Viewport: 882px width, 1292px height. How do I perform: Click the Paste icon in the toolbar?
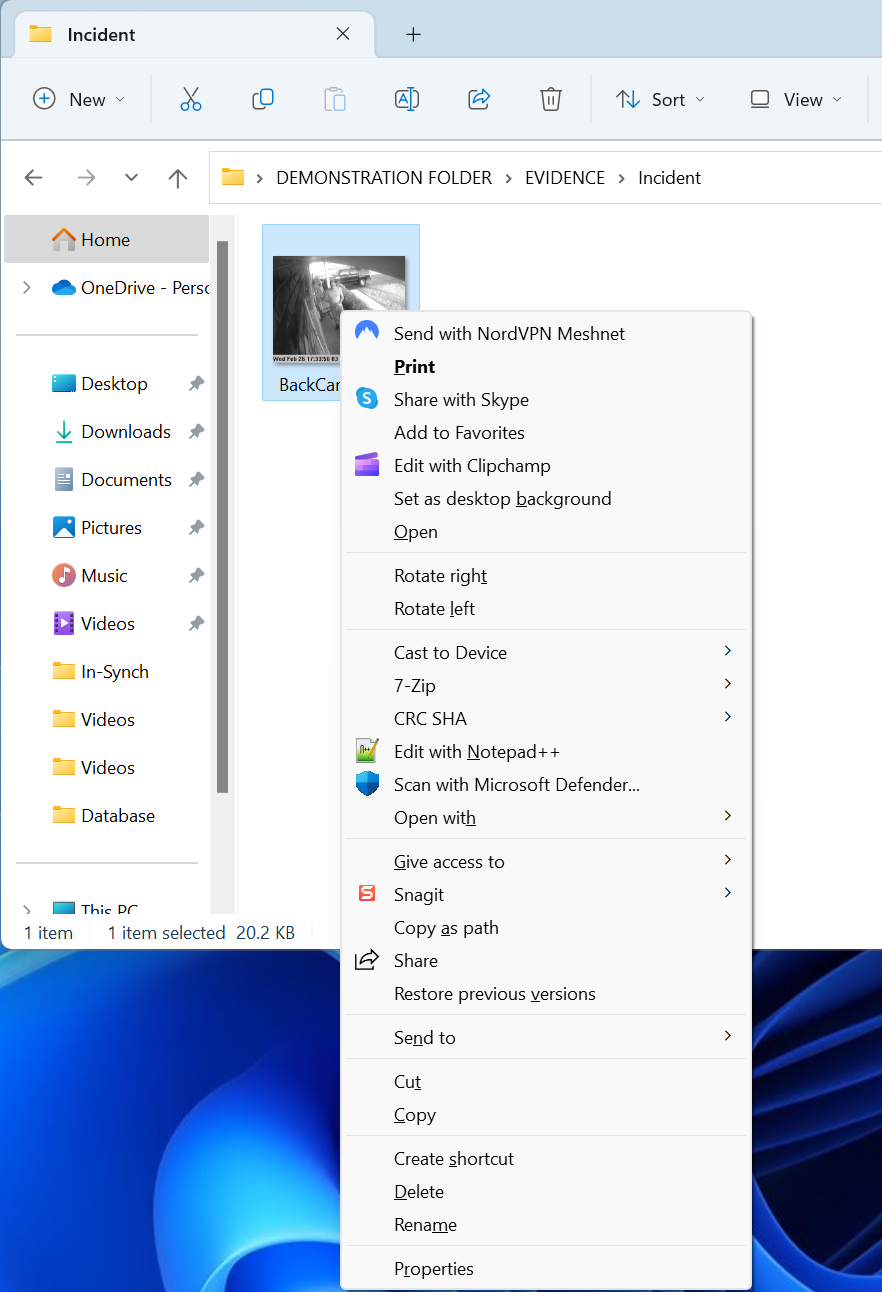(x=335, y=99)
